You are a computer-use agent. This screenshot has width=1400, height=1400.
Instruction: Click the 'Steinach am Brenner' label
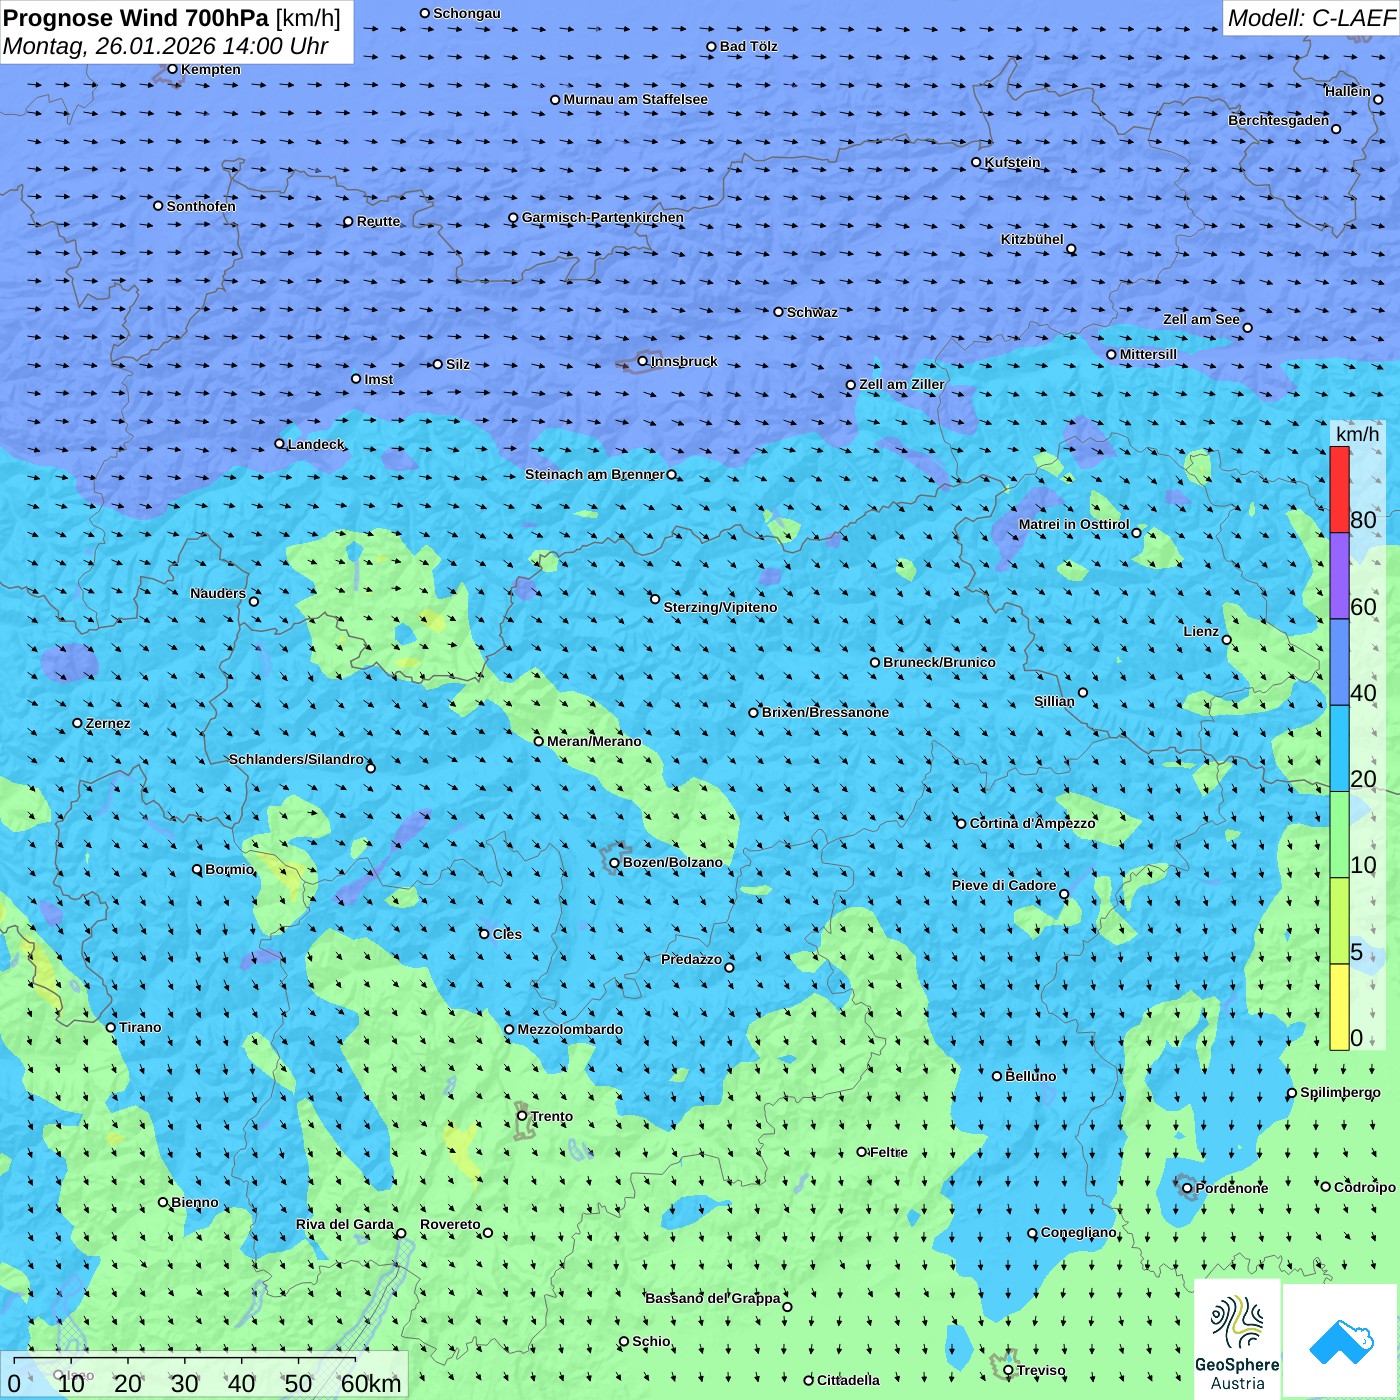pos(595,474)
